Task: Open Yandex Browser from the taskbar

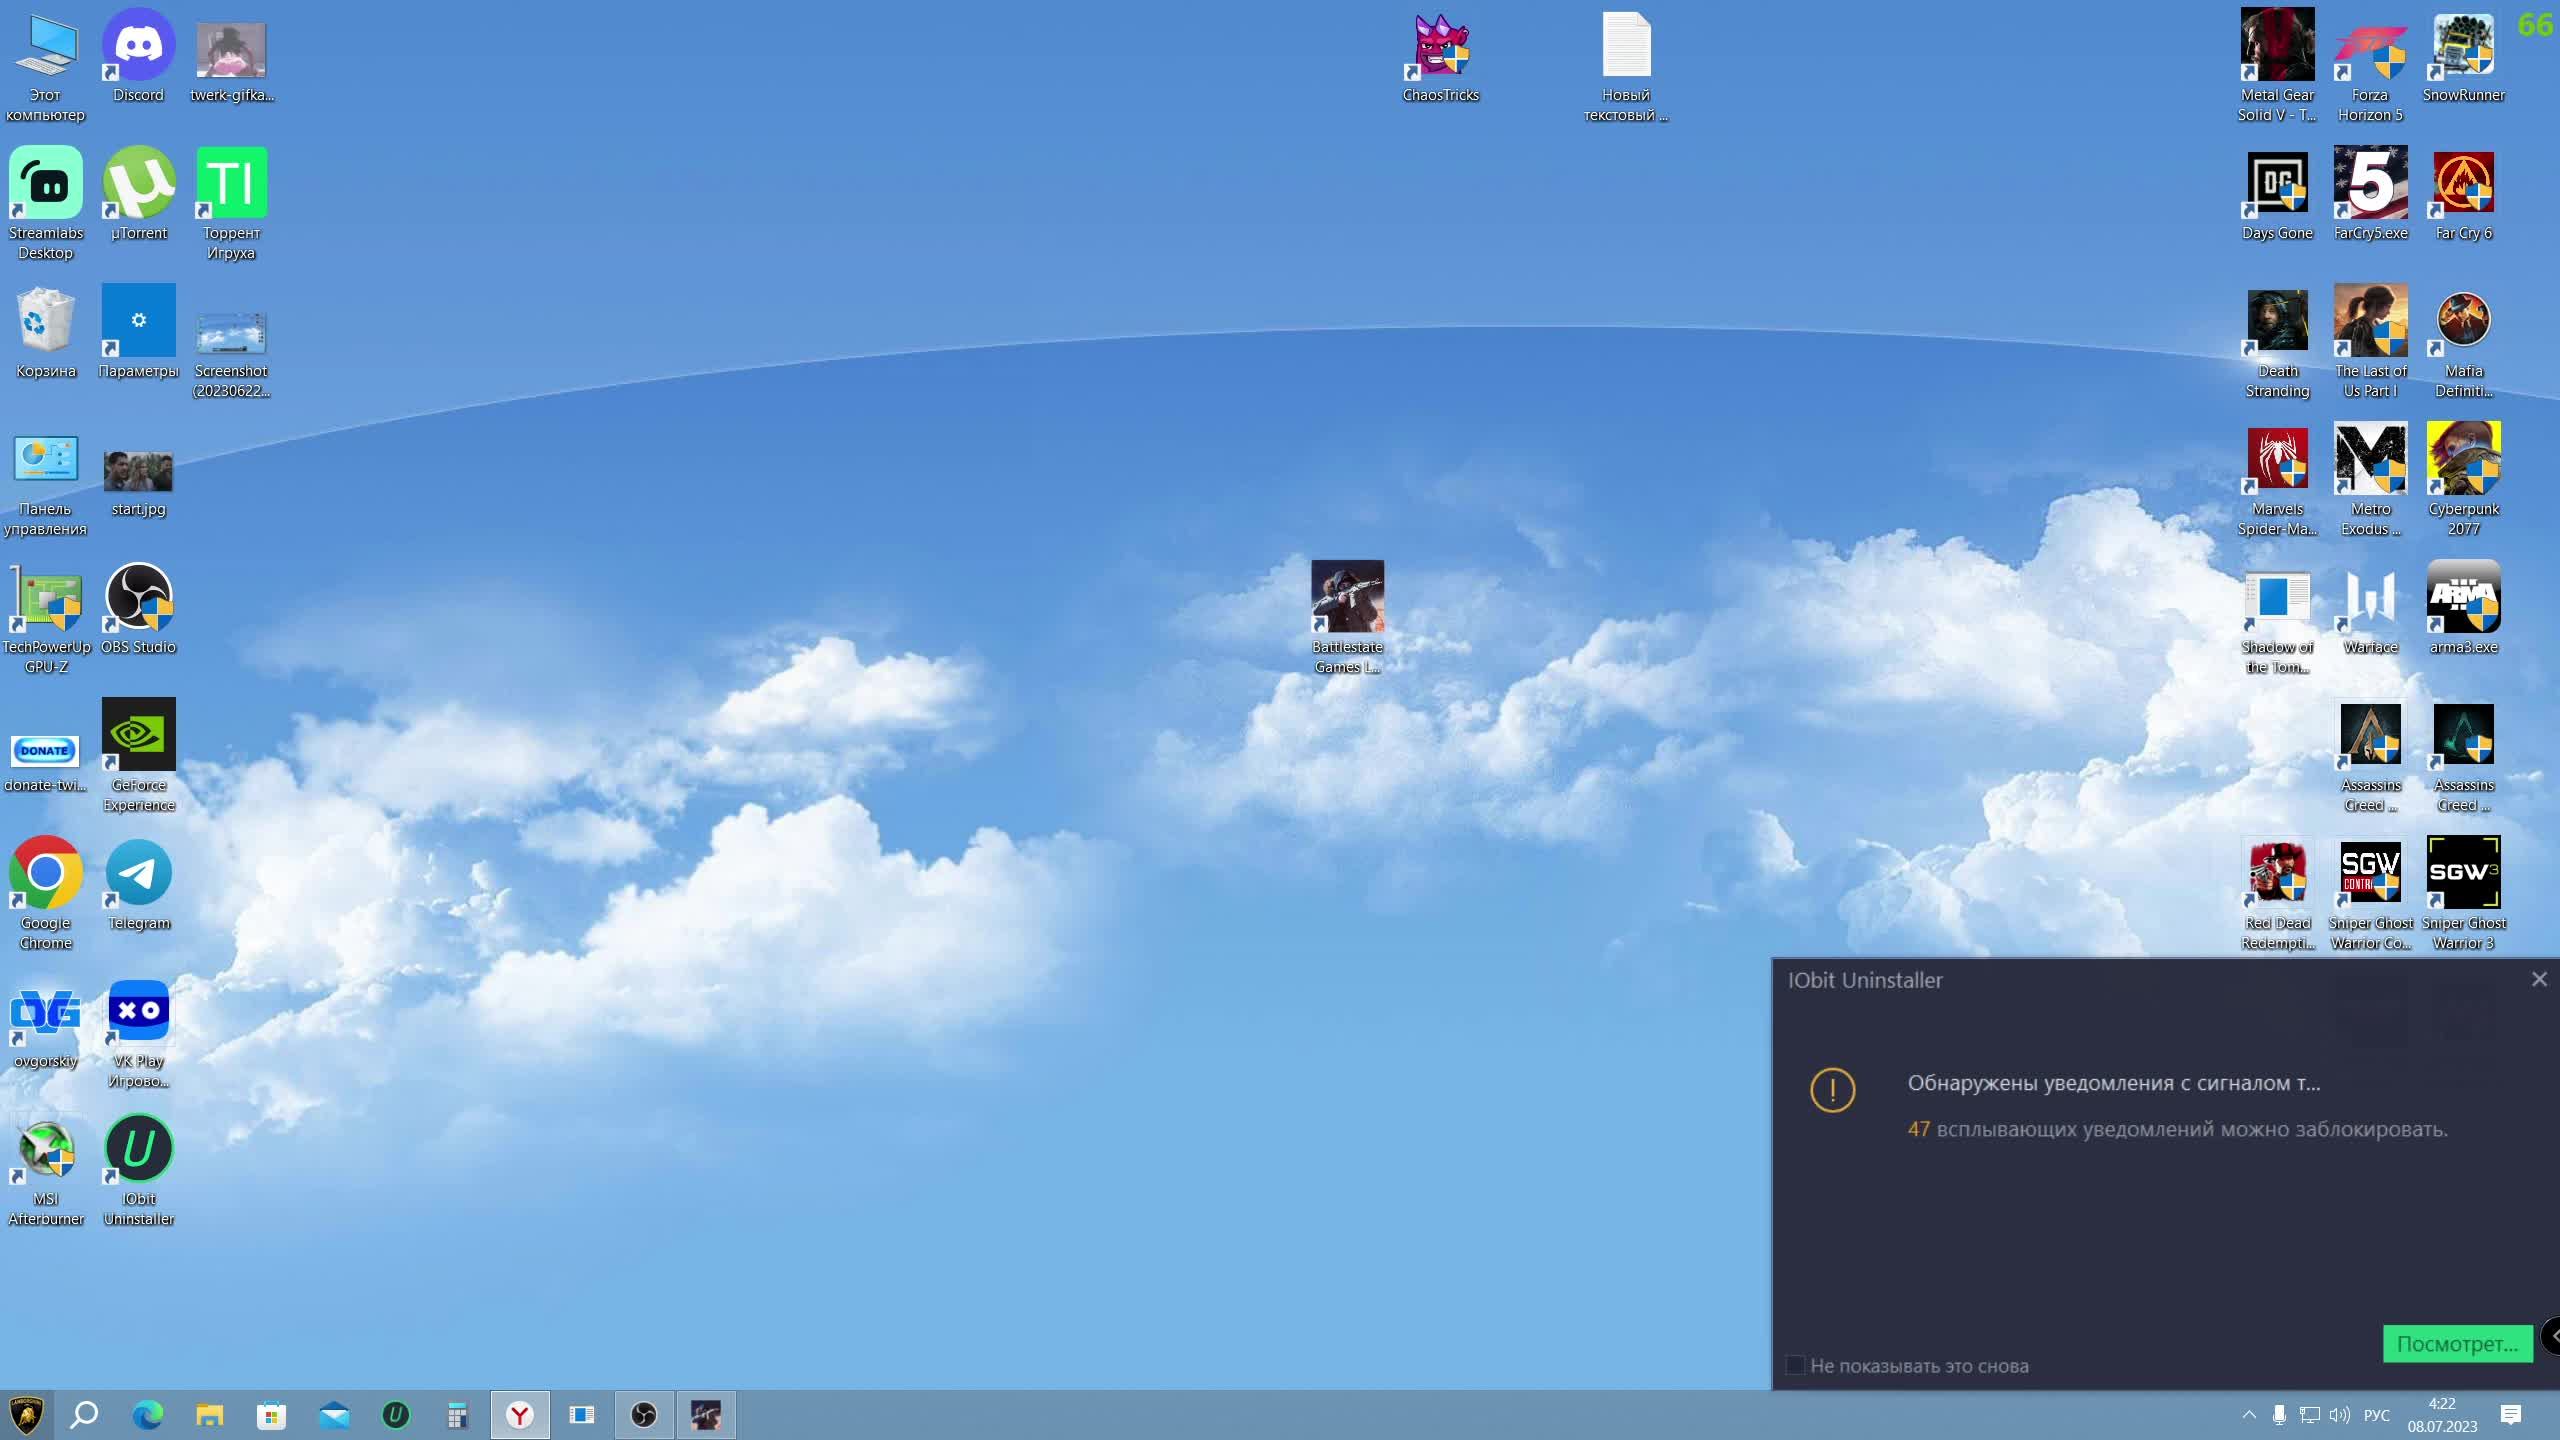Action: [520, 1415]
